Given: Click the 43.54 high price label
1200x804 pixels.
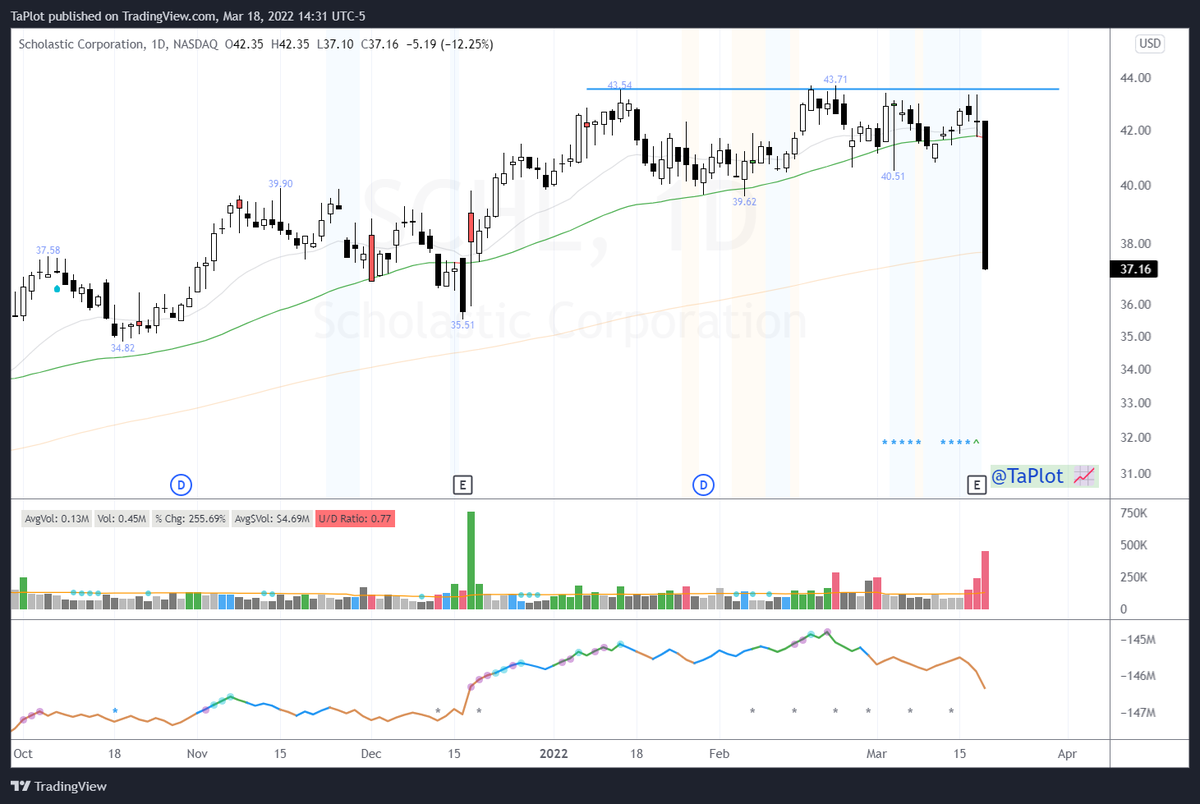Looking at the screenshot, I should tap(620, 85).
